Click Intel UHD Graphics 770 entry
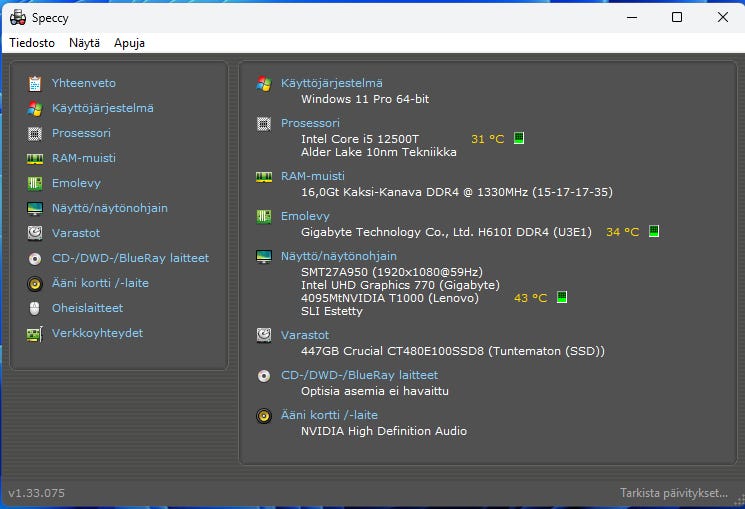Screen dimensions: 745x509 click(401, 285)
